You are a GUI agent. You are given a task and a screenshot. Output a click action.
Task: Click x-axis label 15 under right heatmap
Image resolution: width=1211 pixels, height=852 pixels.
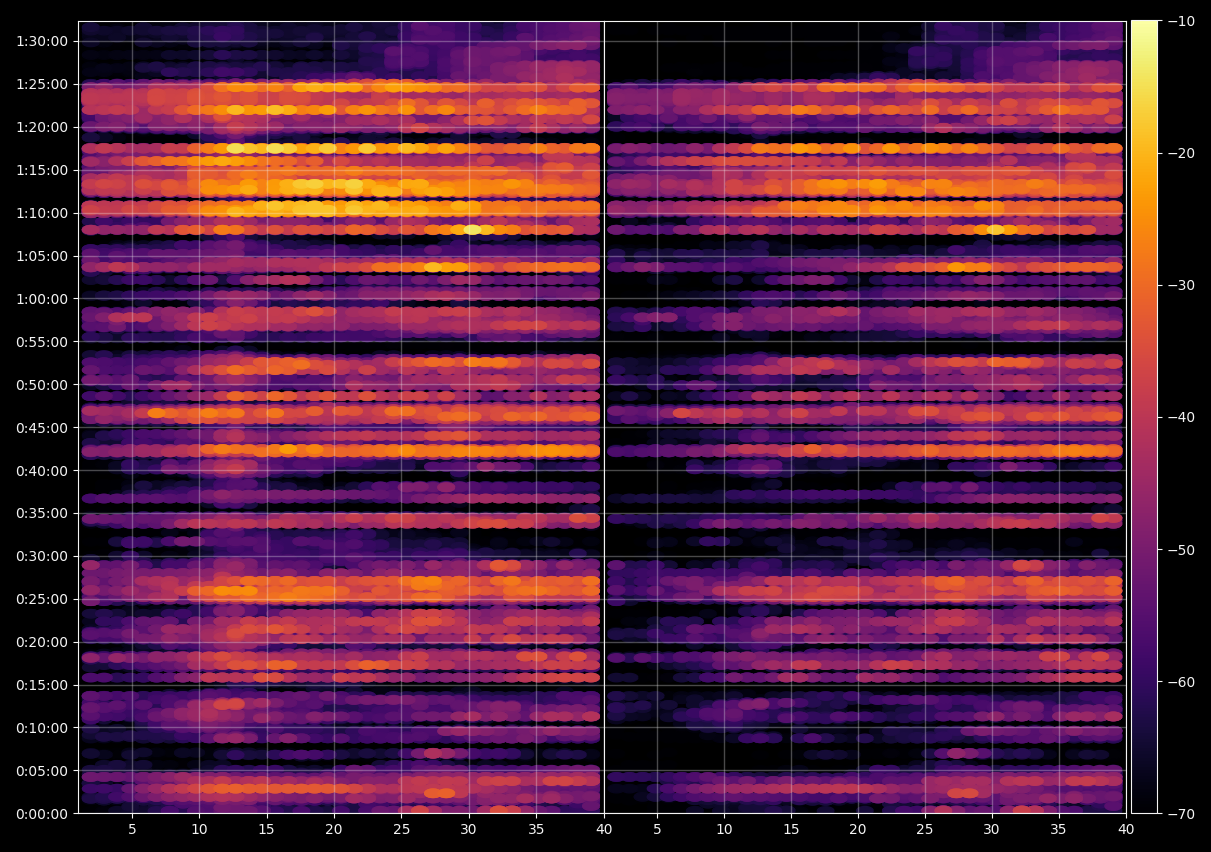[x=791, y=829]
